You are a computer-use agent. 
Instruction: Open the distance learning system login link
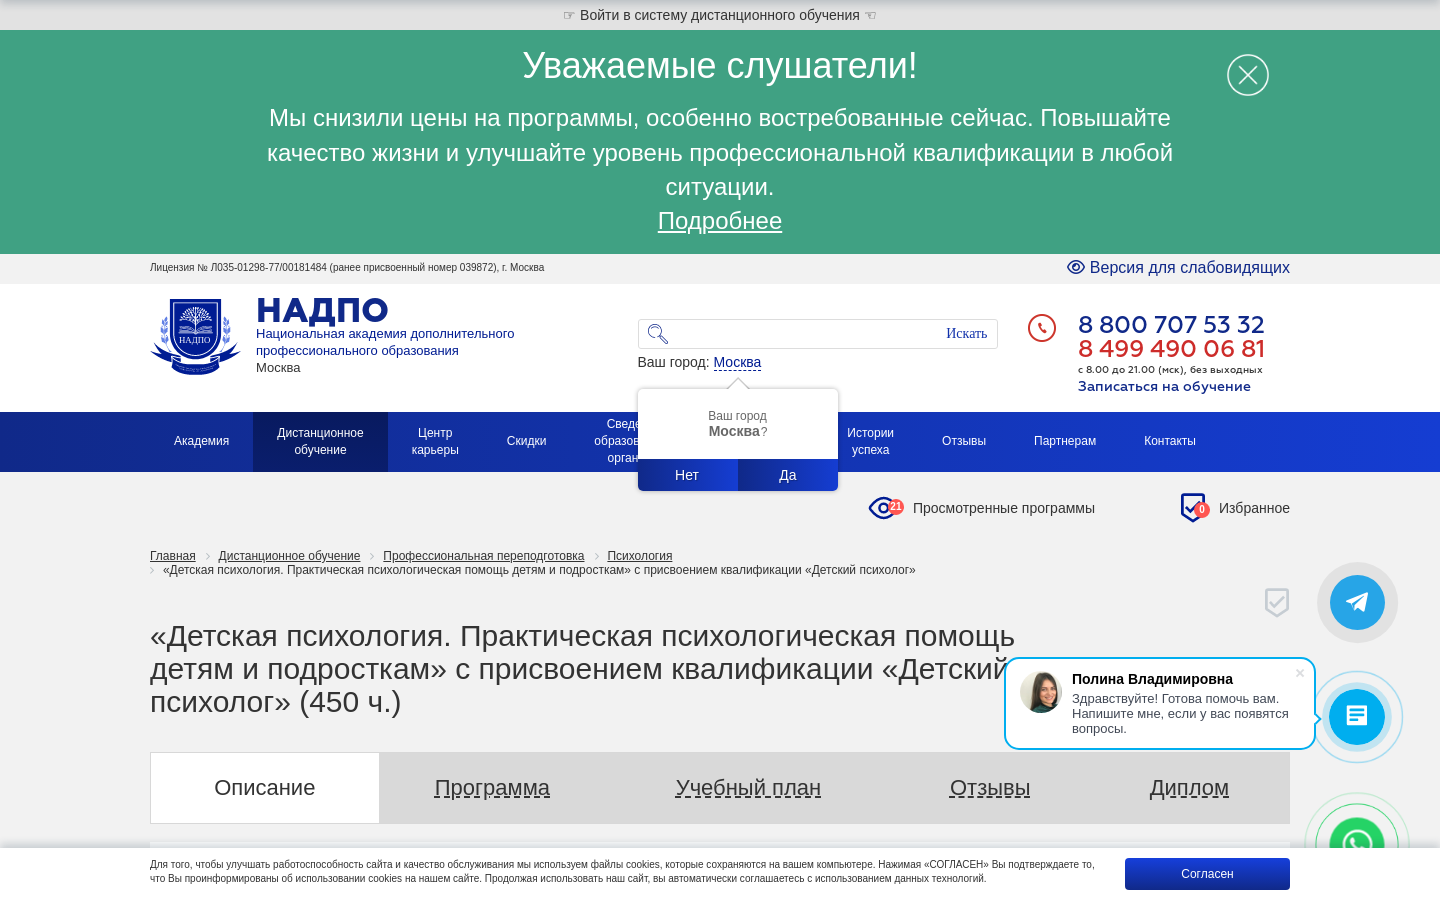(720, 15)
